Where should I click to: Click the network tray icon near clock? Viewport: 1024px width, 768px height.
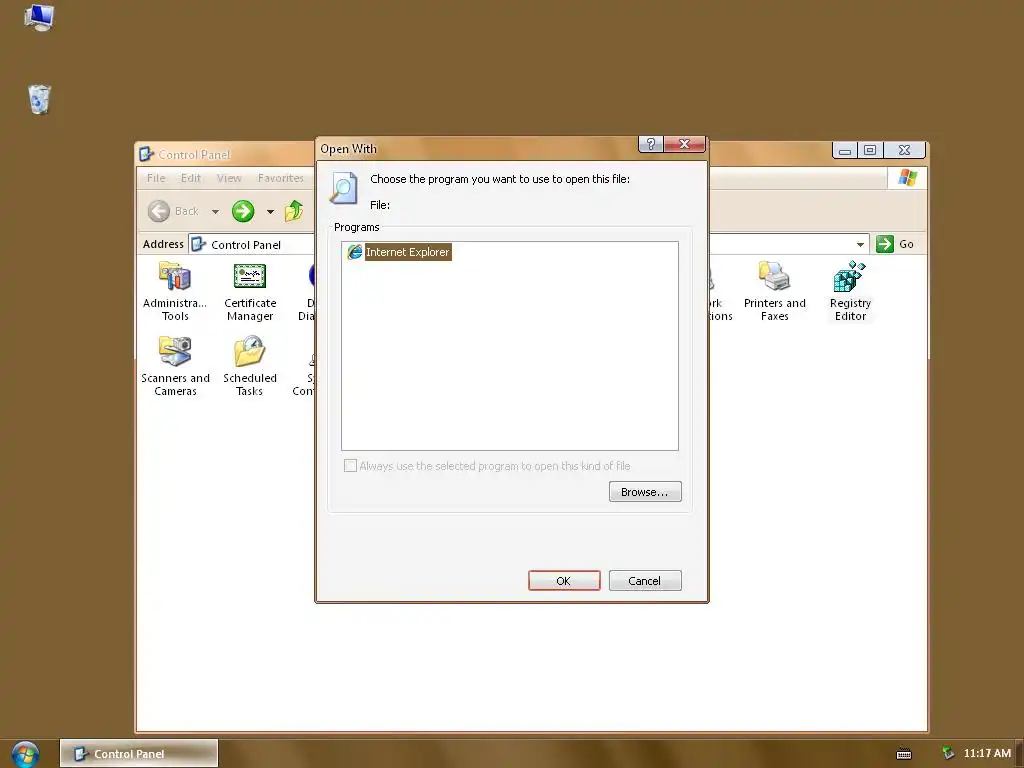948,754
